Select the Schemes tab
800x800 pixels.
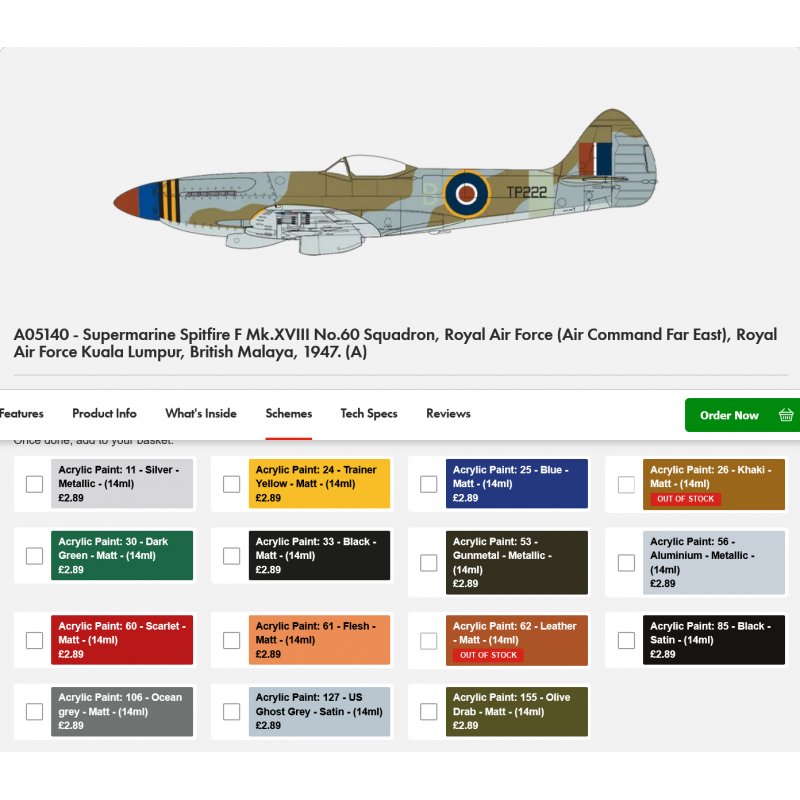point(288,413)
